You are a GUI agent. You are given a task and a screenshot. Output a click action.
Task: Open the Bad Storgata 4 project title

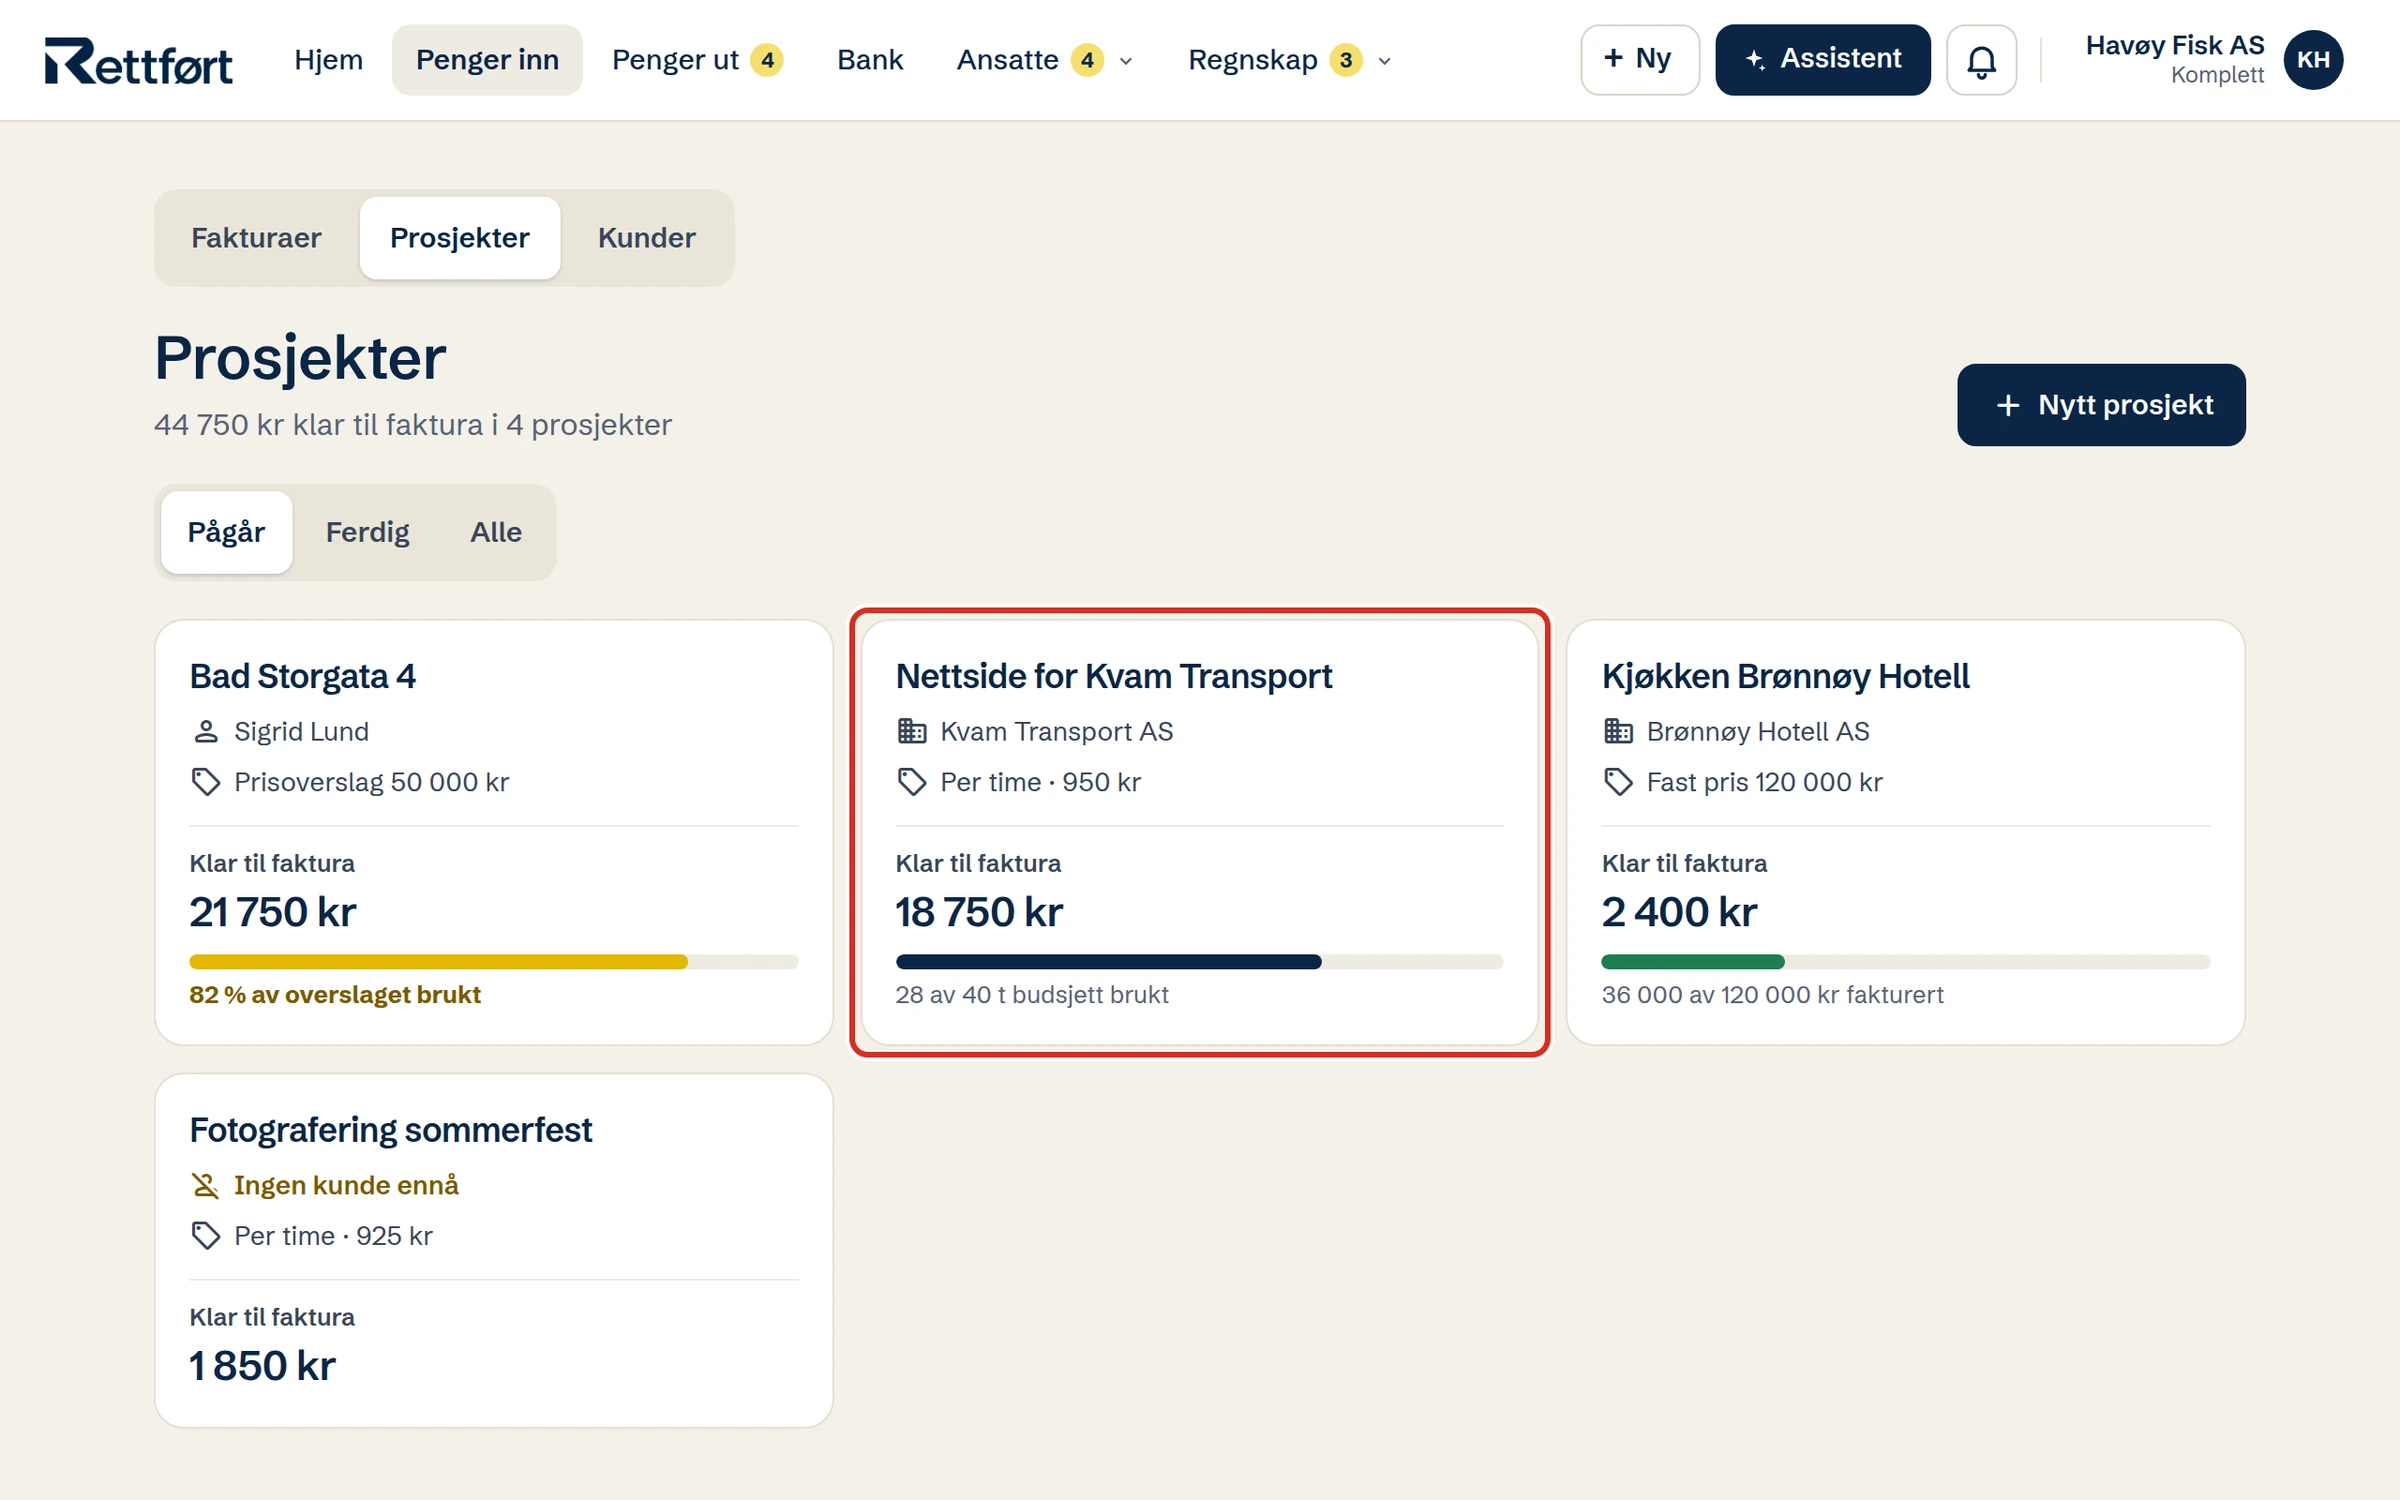coord(303,677)
